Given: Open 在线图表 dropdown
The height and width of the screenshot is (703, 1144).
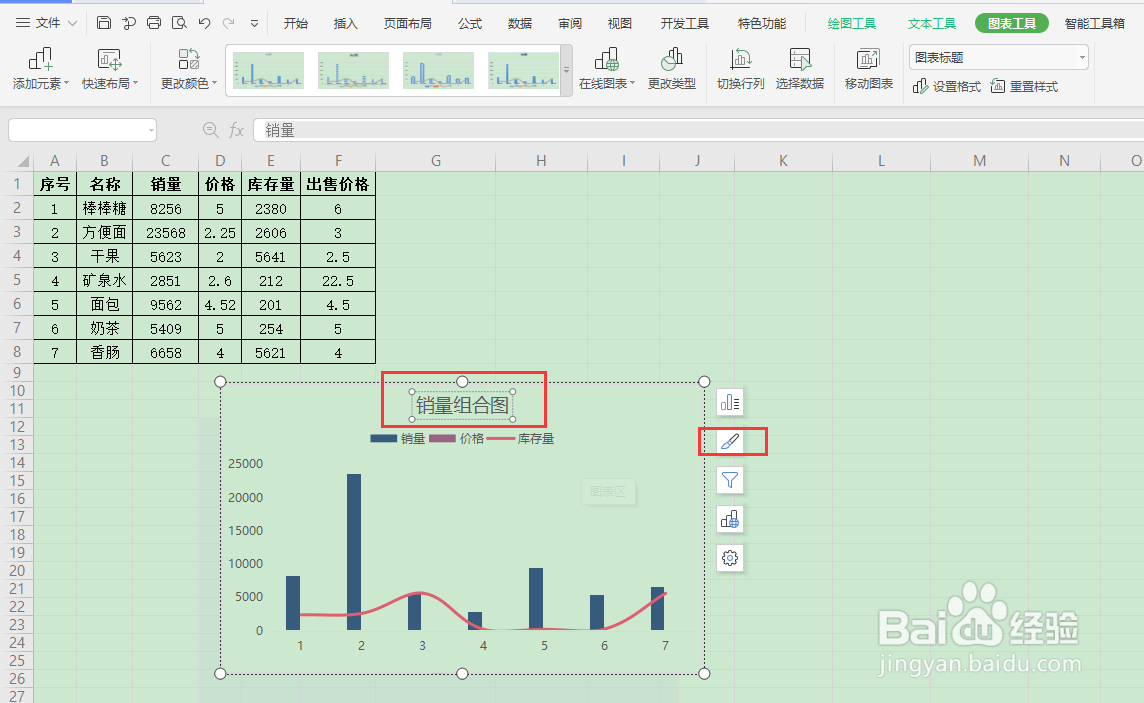Looking at the screenshot, I should coord(606,69).
